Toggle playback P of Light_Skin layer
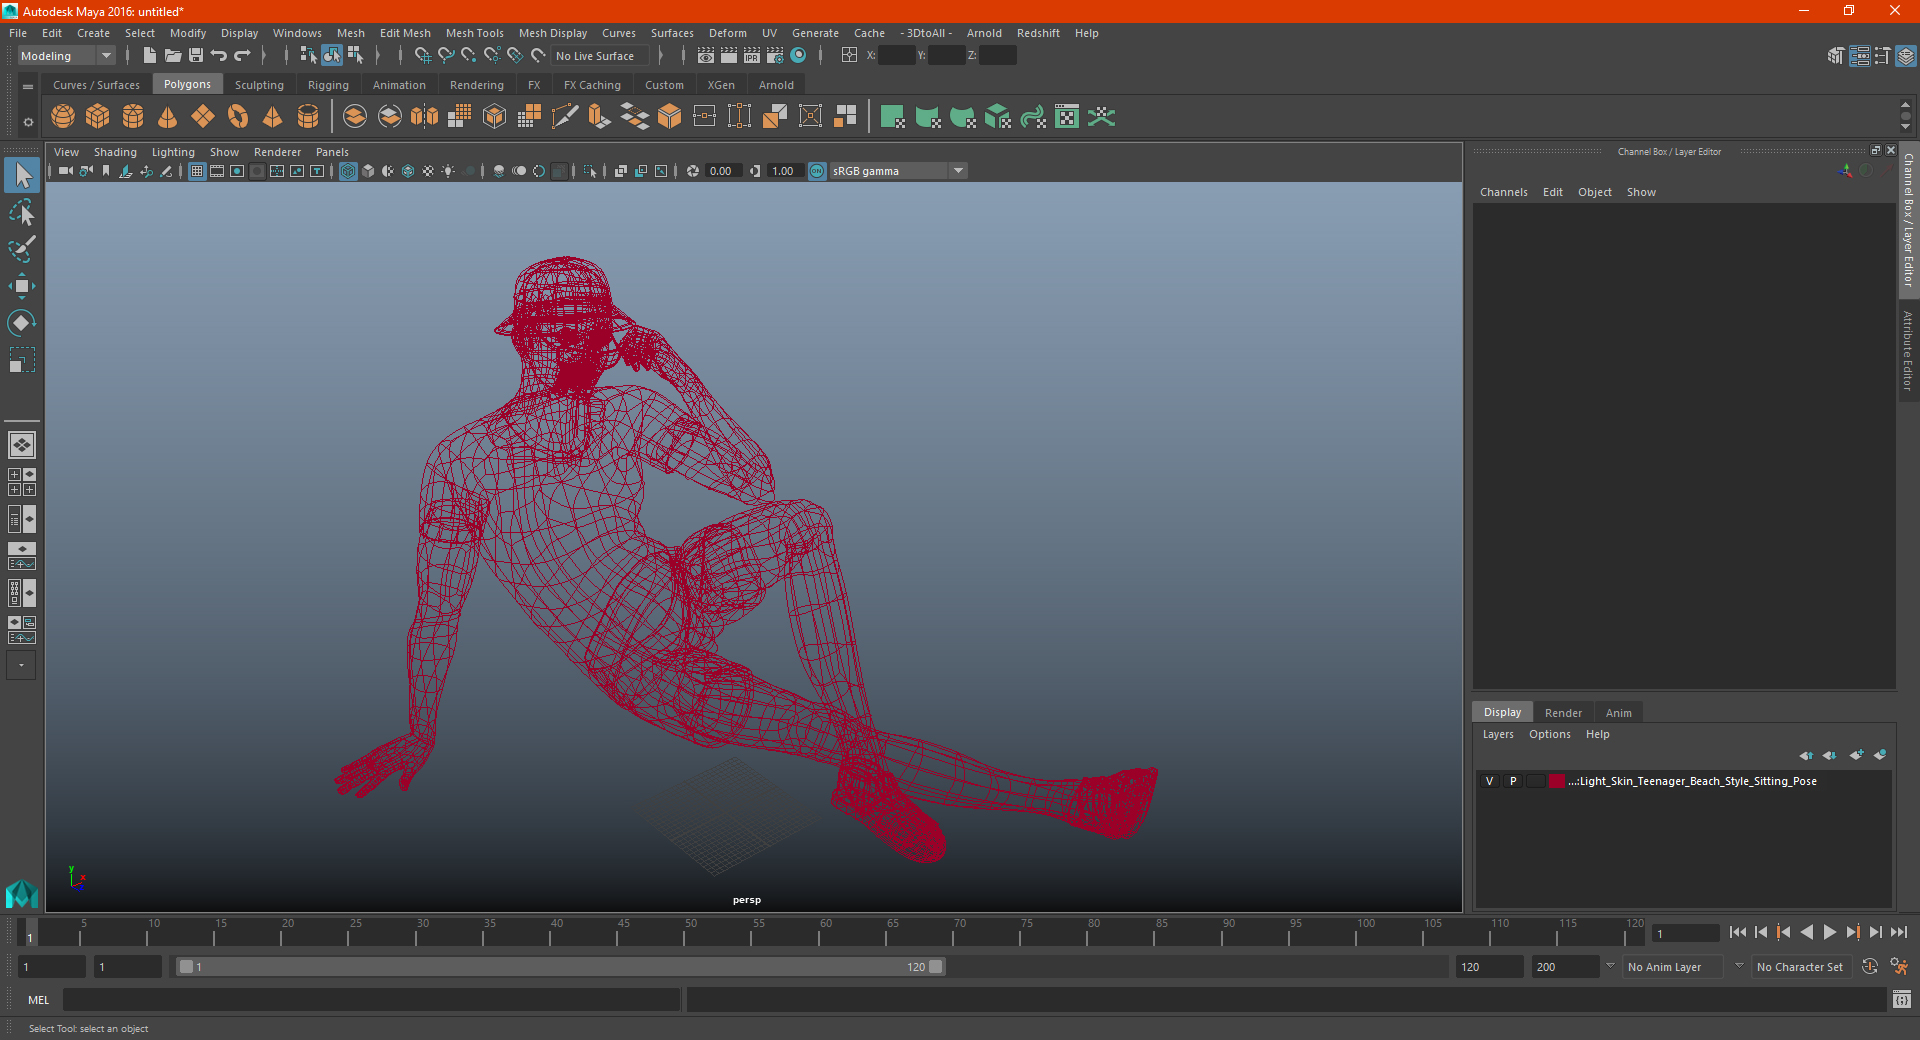1920x1040 pixels. tap(1513, 781)
